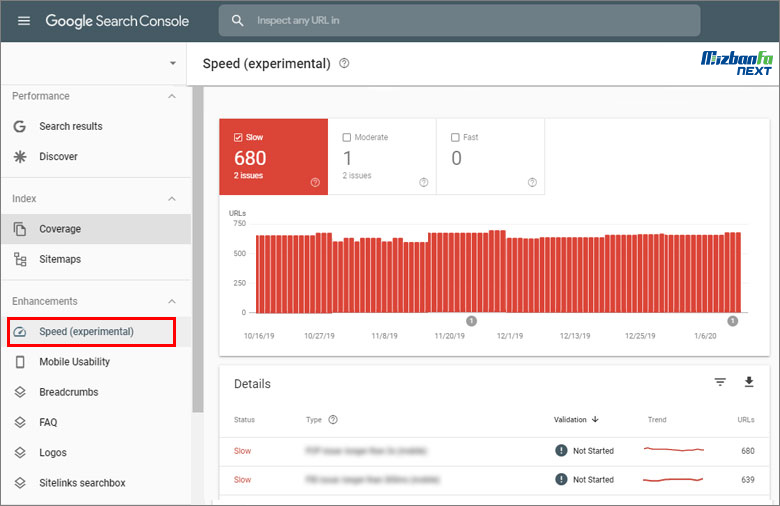Click the Trend column header
Image resolution: width=780 pixels, height=506 pixels.
(657, 420)
